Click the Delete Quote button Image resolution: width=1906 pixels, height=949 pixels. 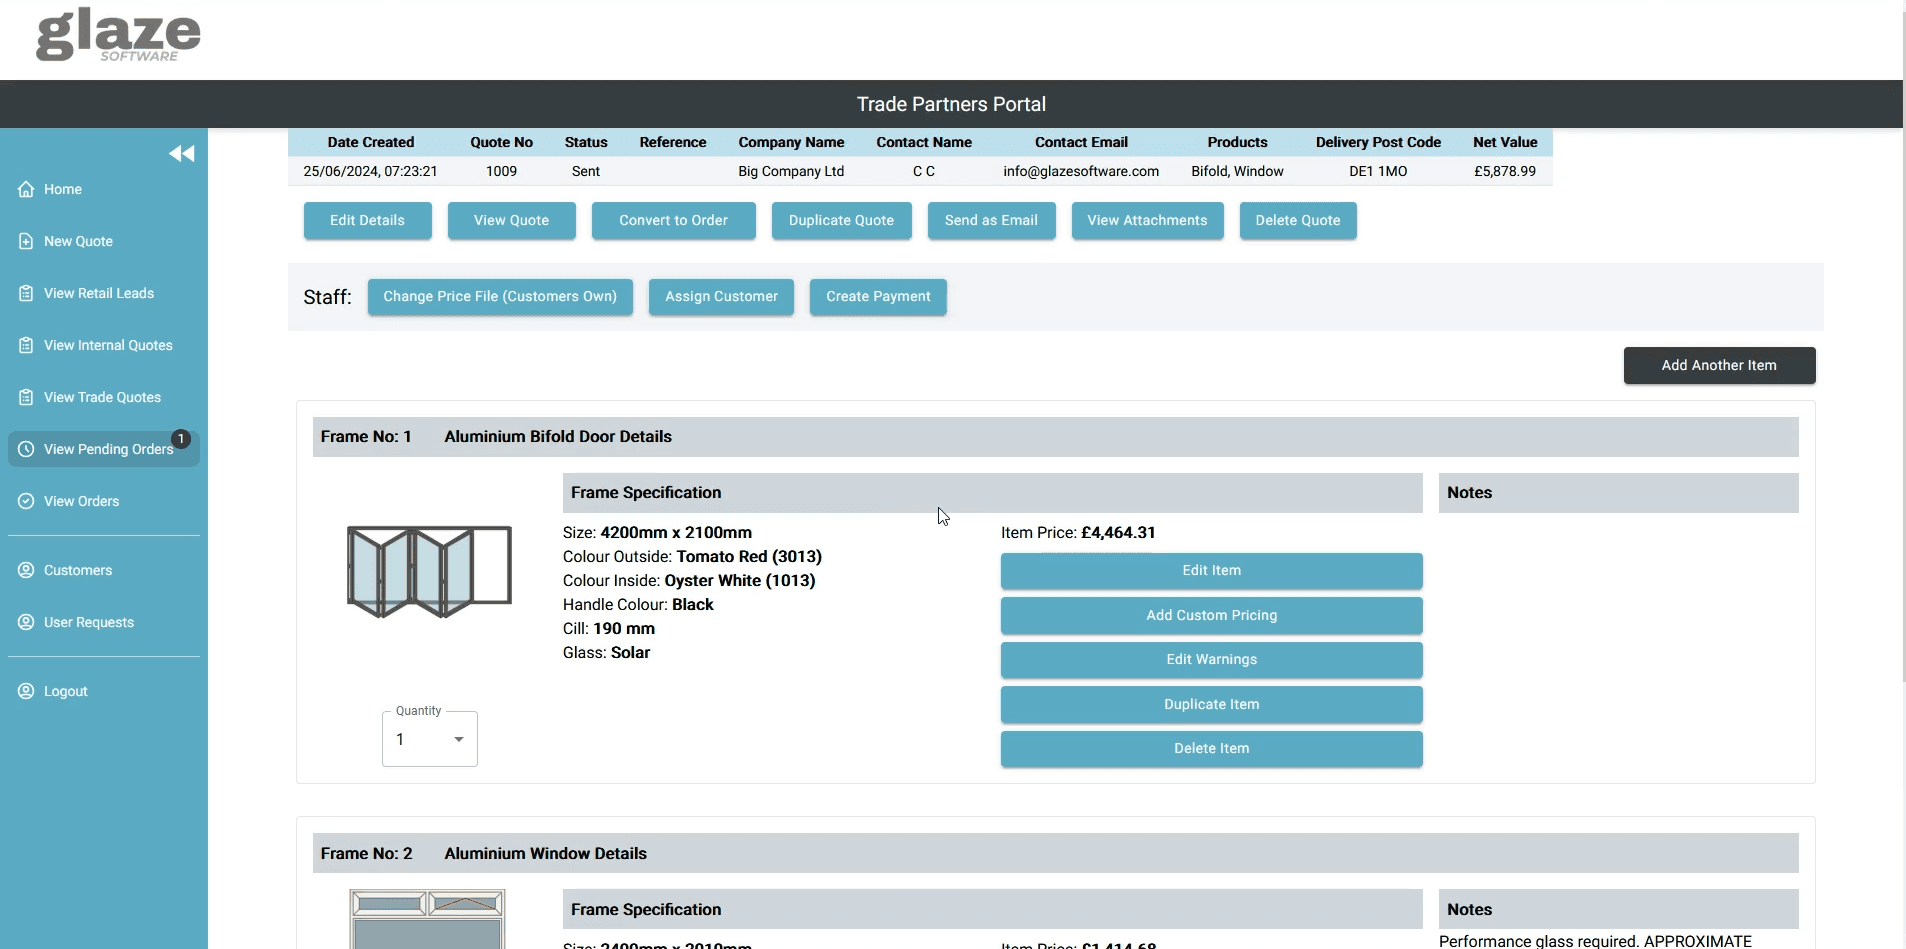pyautogui.click(x=1298, y=220)
